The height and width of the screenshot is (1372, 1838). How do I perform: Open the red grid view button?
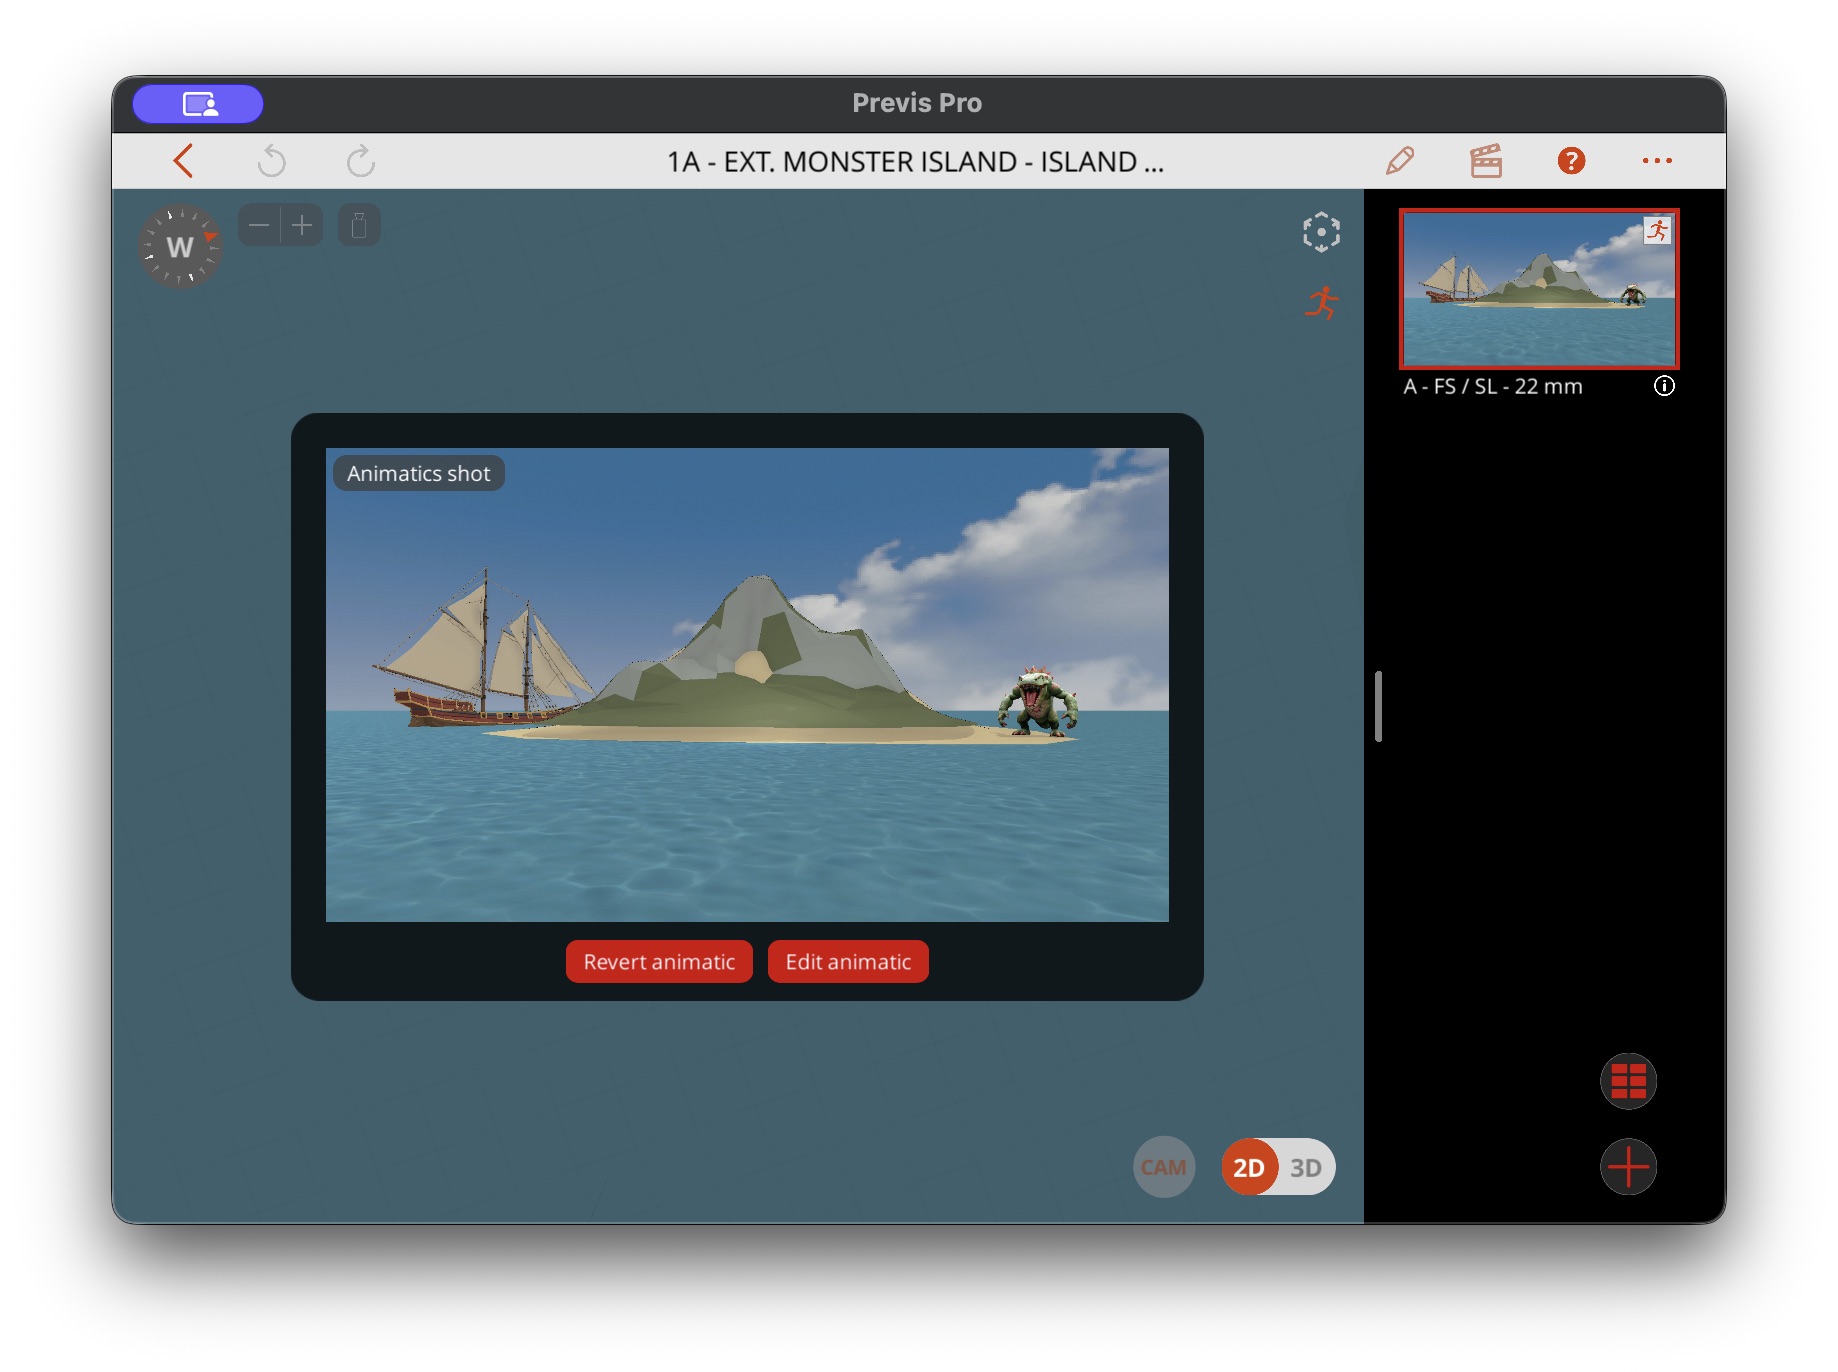click(x=1628, y=1081)
